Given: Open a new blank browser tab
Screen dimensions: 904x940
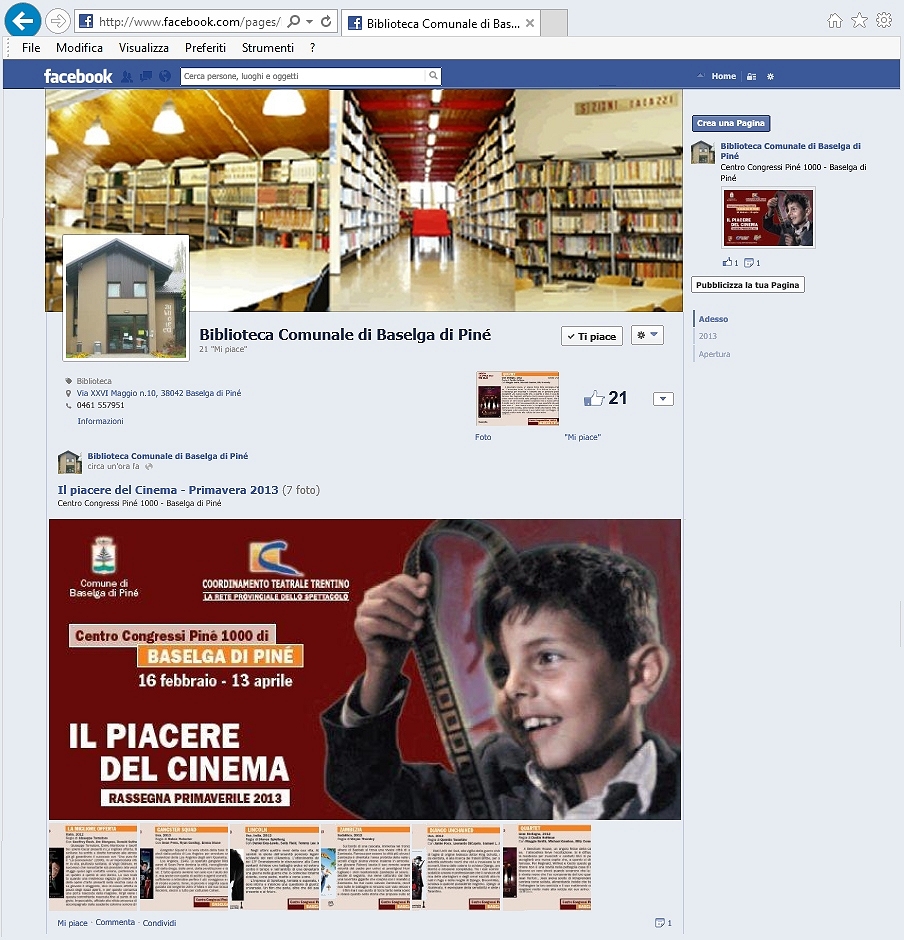Looking at the screenshot, I should (x=554, y=23).
